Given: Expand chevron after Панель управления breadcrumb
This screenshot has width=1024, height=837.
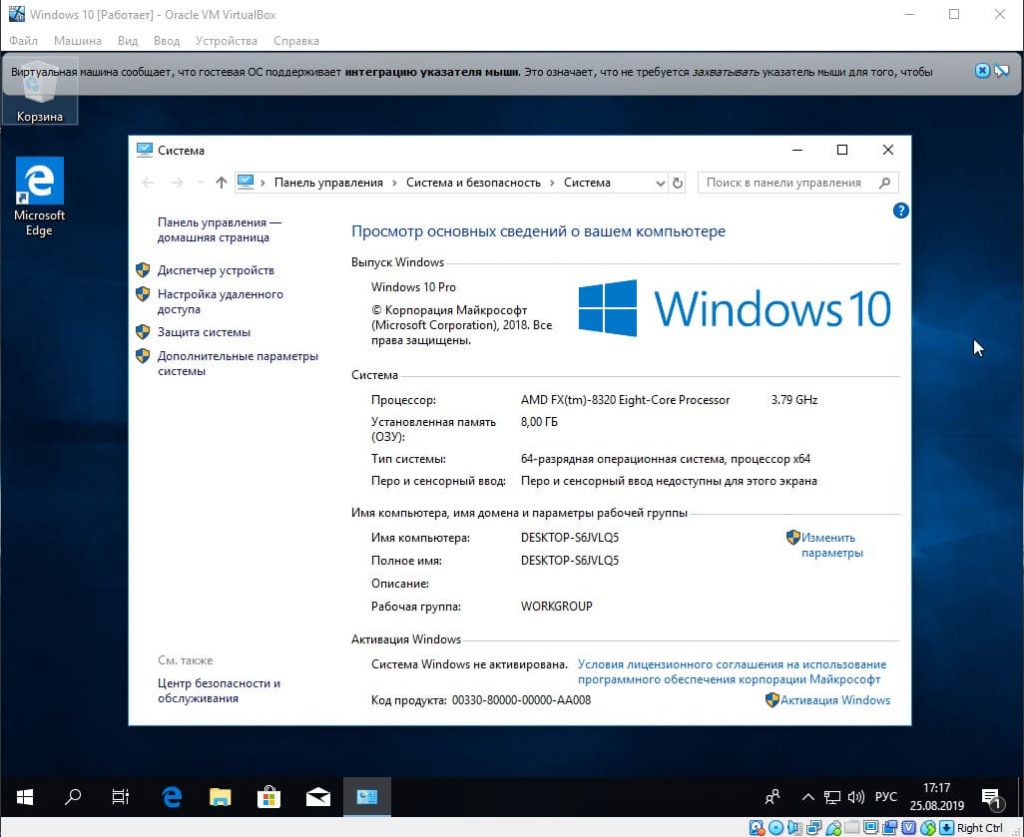Looking at the screenshot, I should click(x=394, y=183).
